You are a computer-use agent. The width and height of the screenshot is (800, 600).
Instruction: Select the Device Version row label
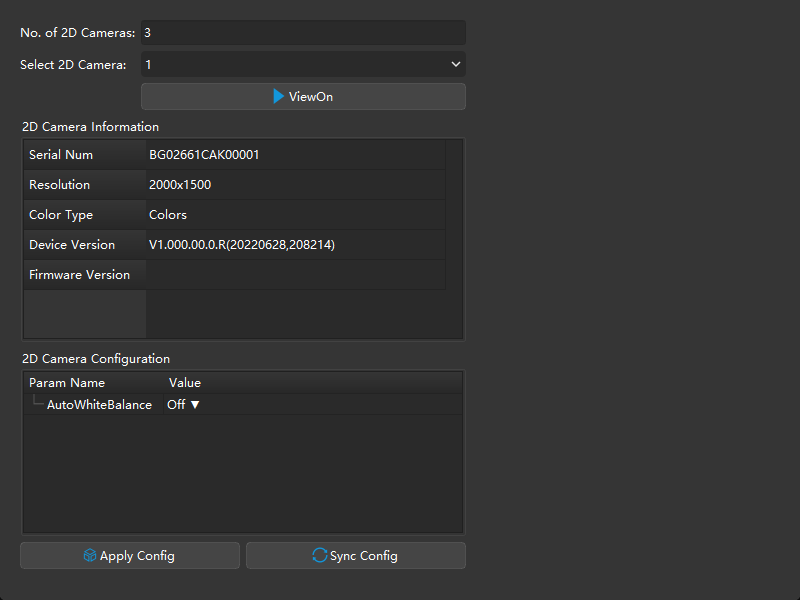tap(72, 245)
